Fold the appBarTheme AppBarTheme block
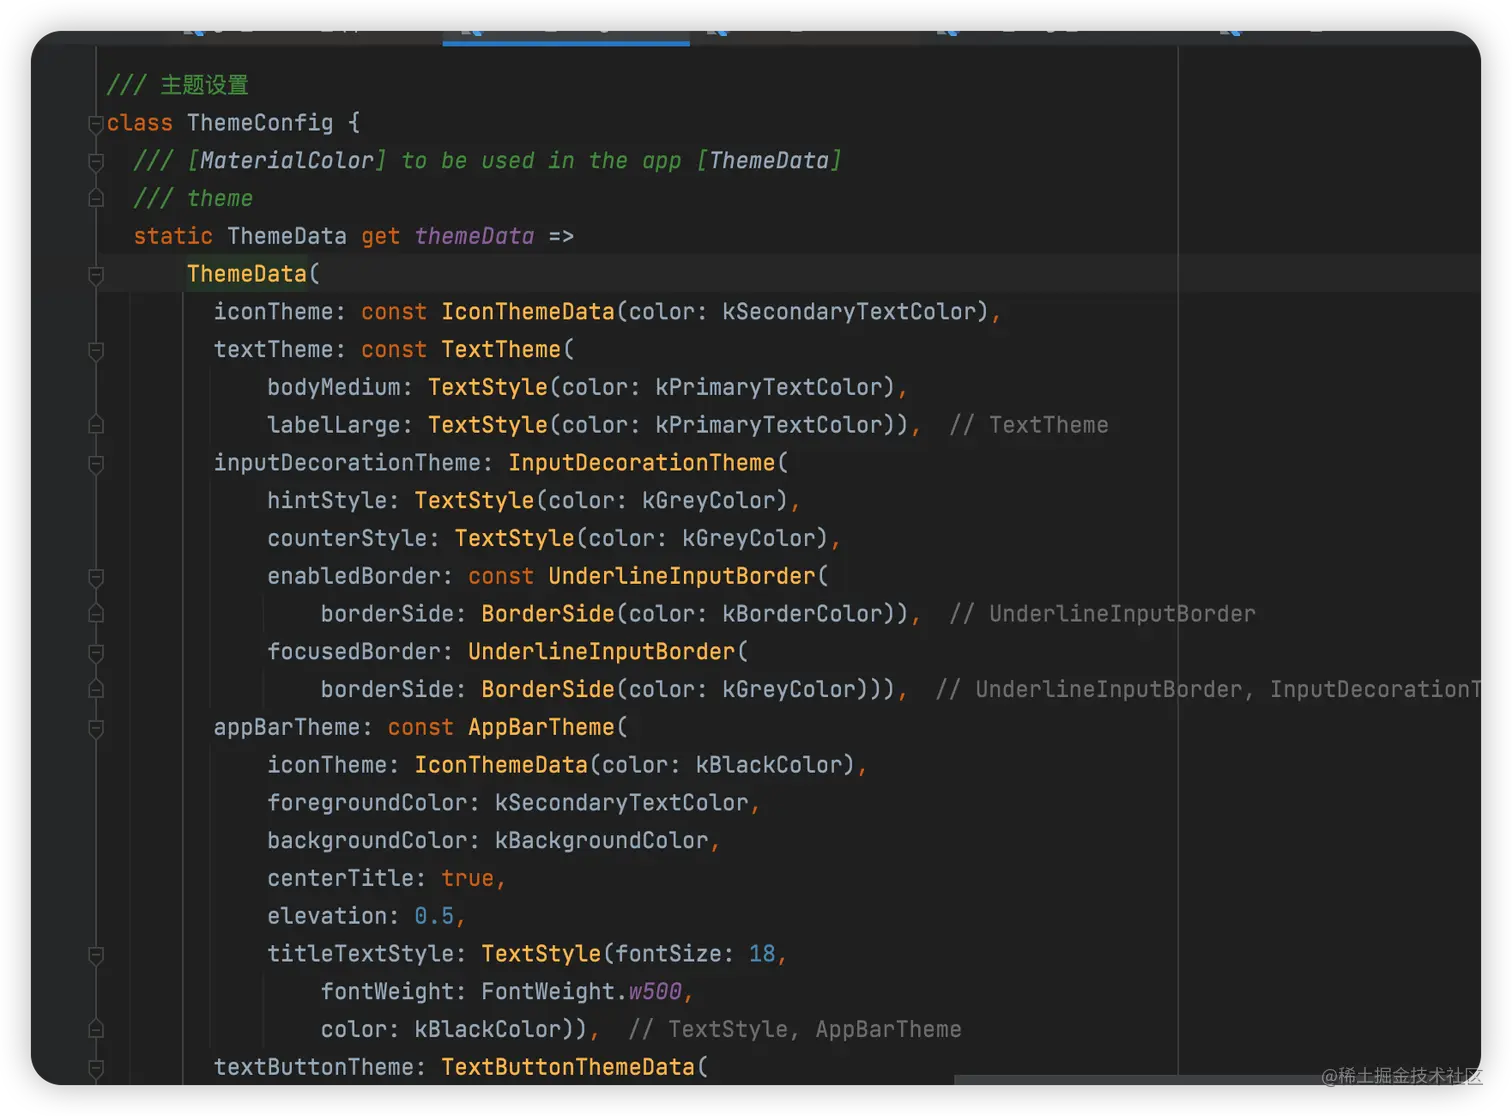 [96, 728]
